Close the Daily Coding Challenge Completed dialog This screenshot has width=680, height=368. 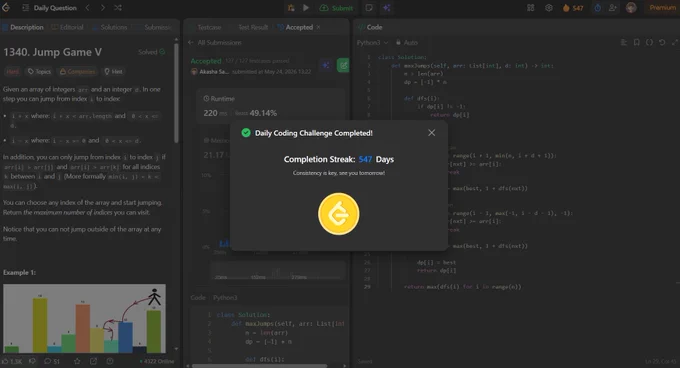click(x=431, y=133)
